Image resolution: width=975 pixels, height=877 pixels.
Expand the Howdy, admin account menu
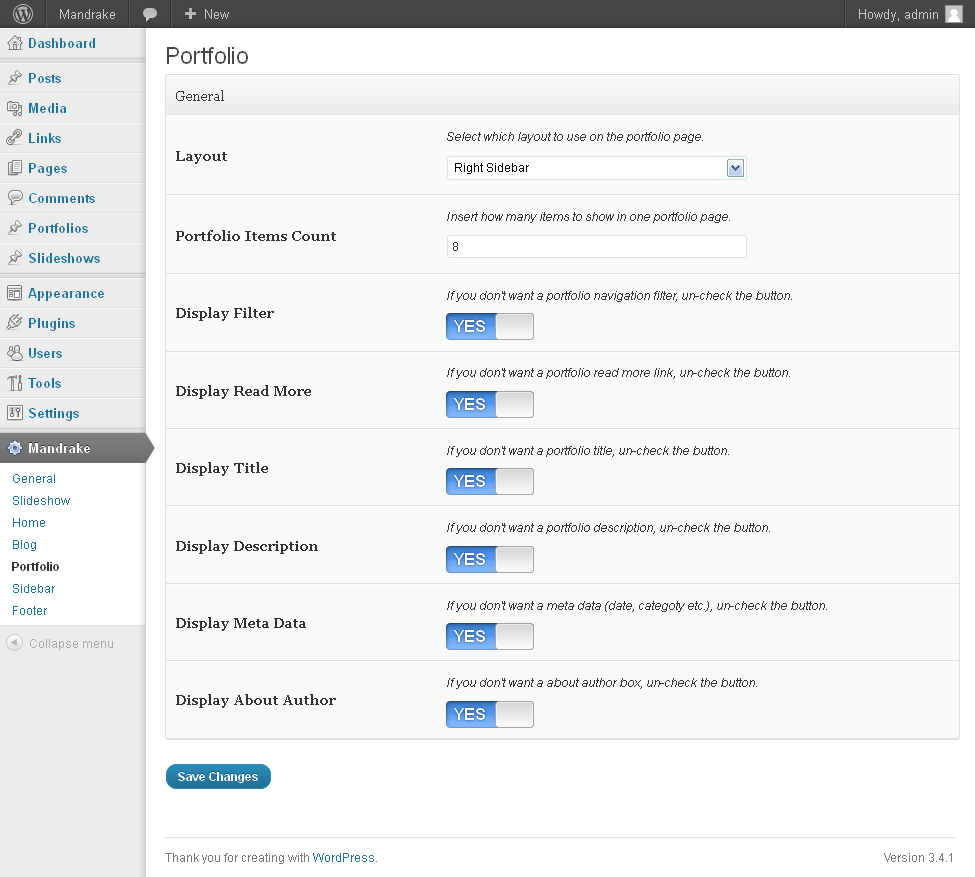click(897, 14)
